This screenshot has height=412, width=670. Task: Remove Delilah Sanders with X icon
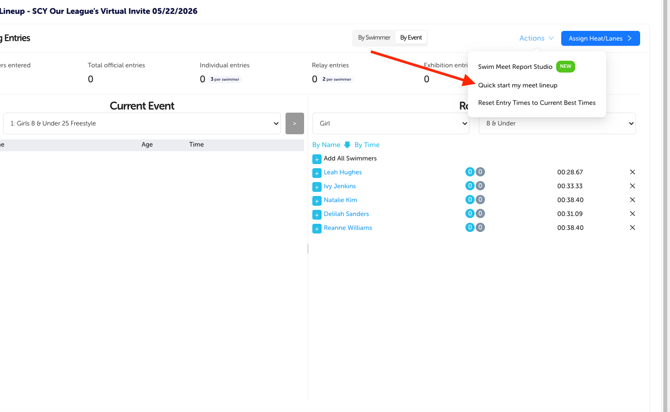tap(632, 214)
